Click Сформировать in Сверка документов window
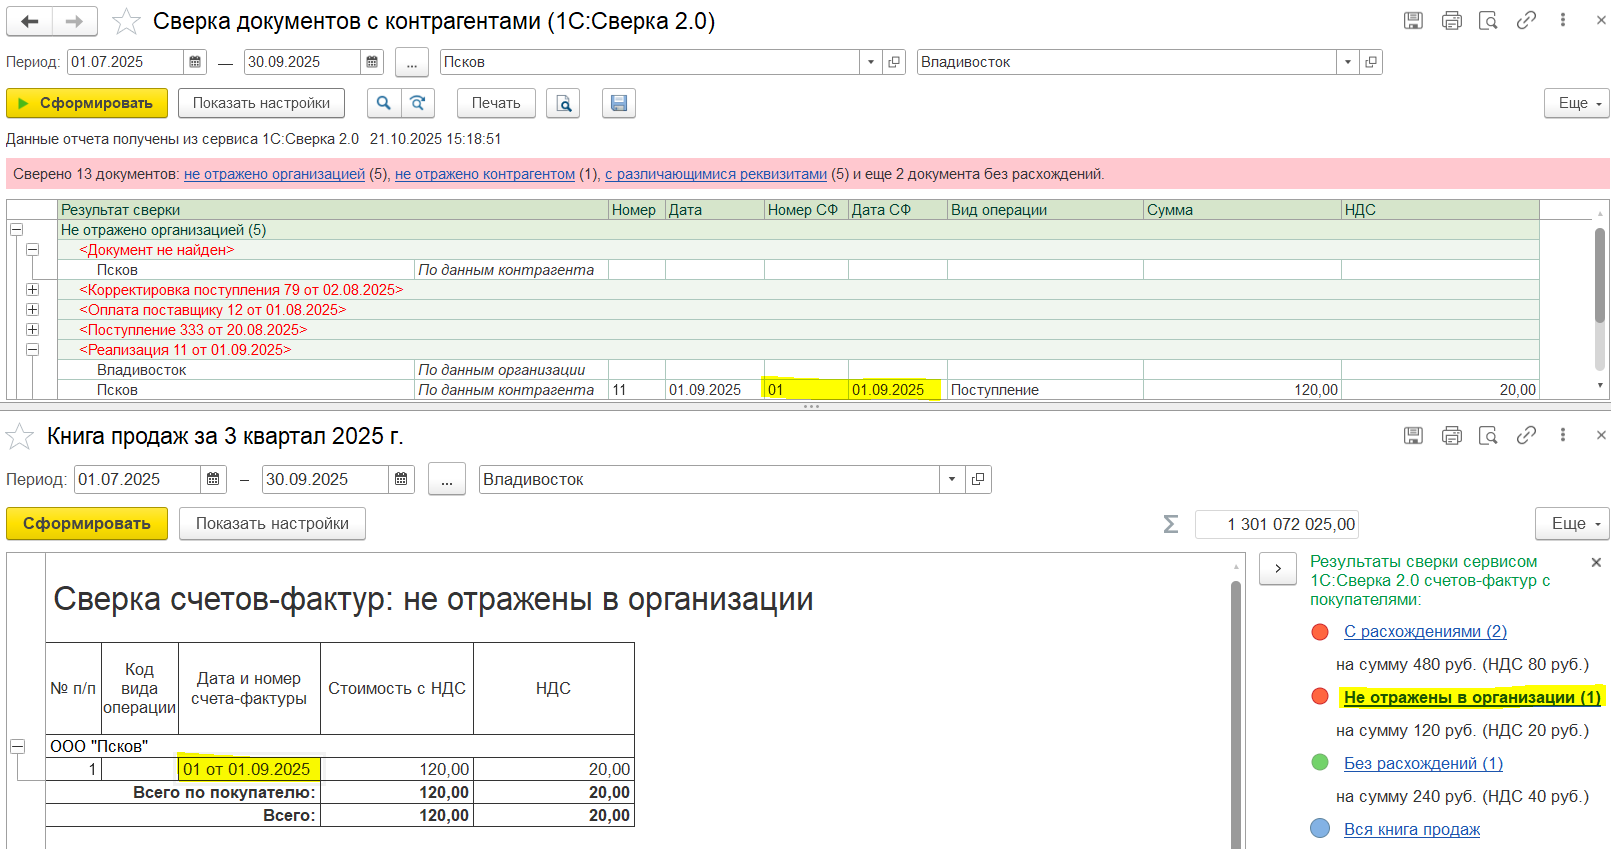The image size is (1611, 849). [x=87, y=103]
